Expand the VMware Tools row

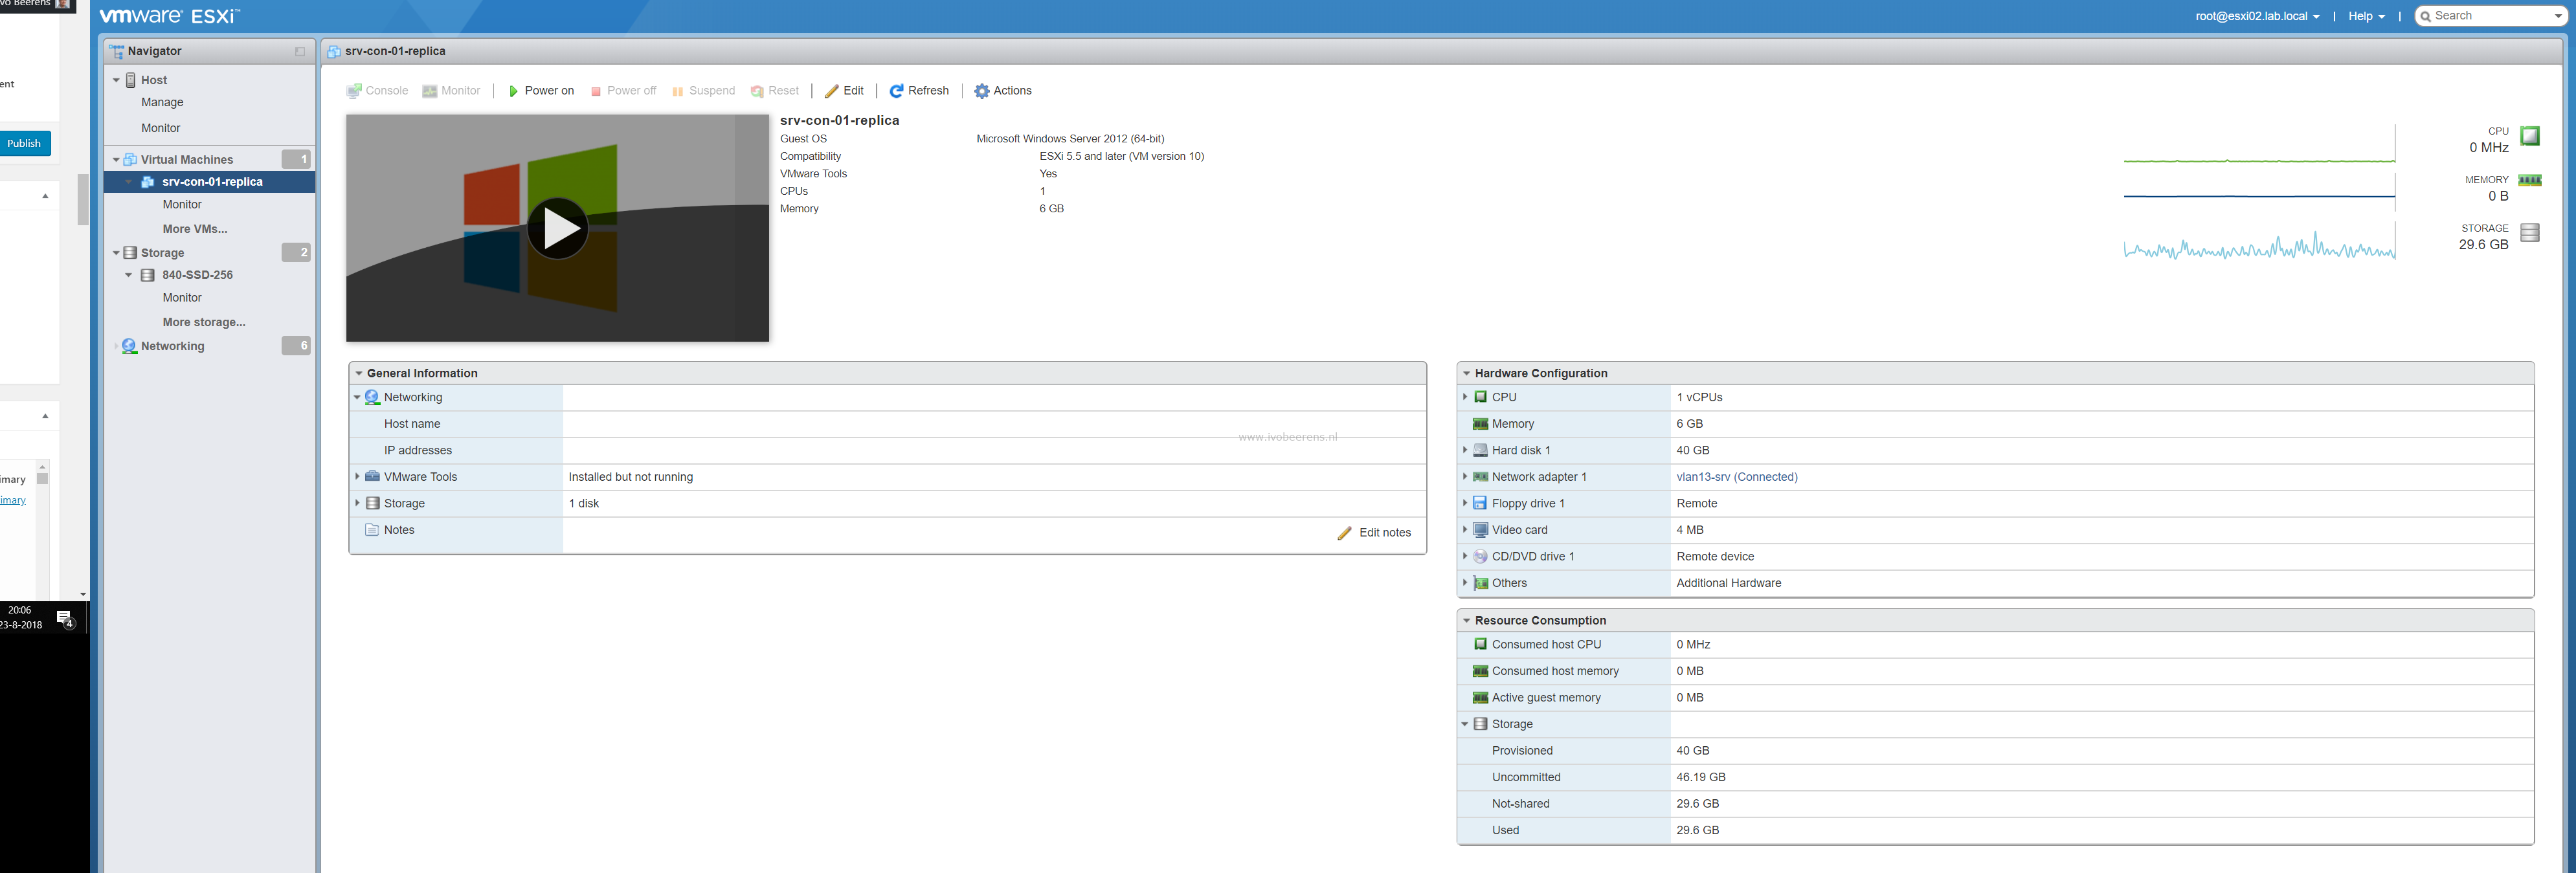[x=357, y=477]
